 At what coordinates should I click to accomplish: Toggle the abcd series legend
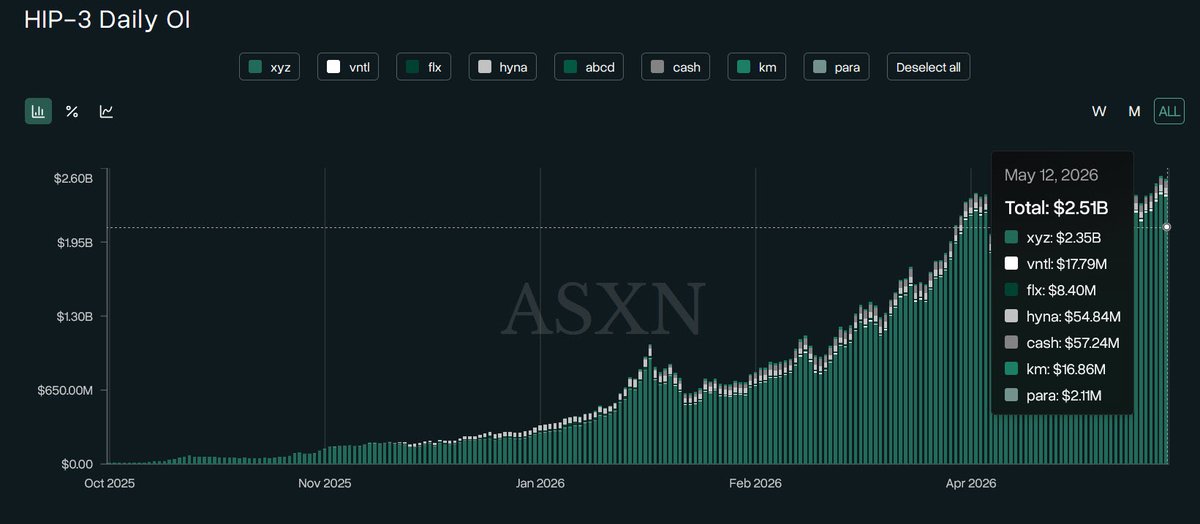(590, 67)
